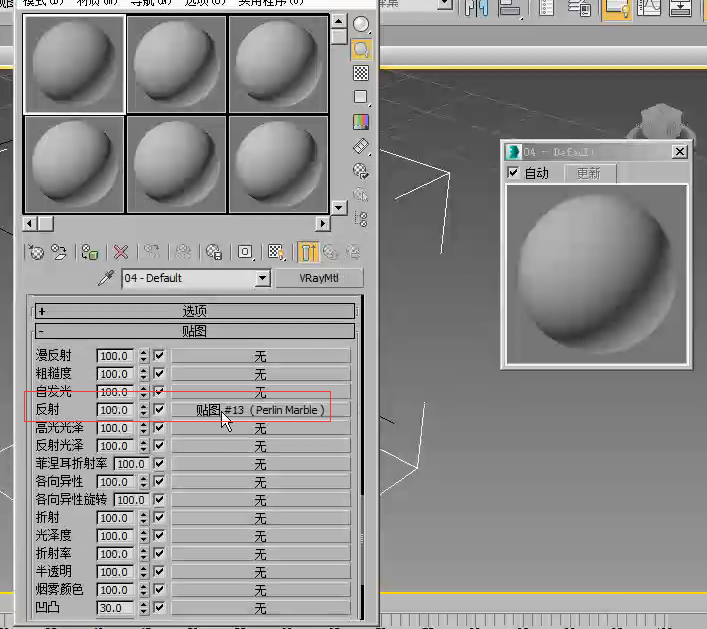Click the 光泽度 amount spinner arrows
The image size is (707, 629).
(x=144, y=536)
